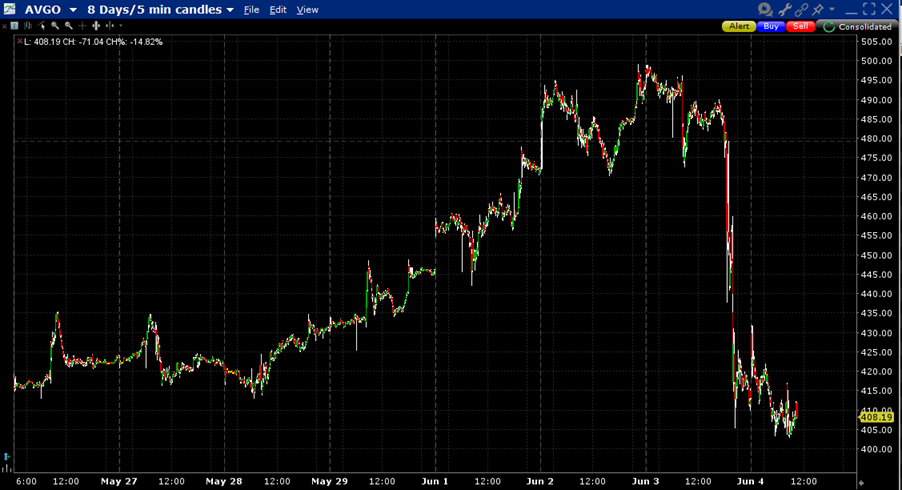Click the yellow 408.19 current price tag

[x=876, y=417]
